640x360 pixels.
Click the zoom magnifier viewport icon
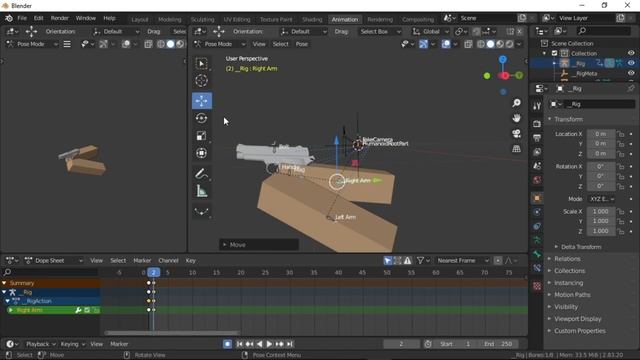[516, 103]
